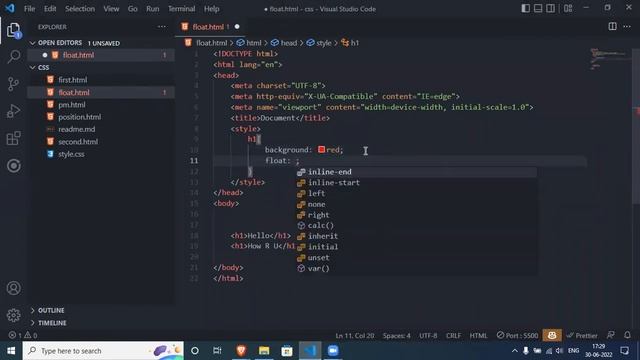This screenshot has width=640, height=360.
Task: Open the Edit menu
Action: coord(50,9)
